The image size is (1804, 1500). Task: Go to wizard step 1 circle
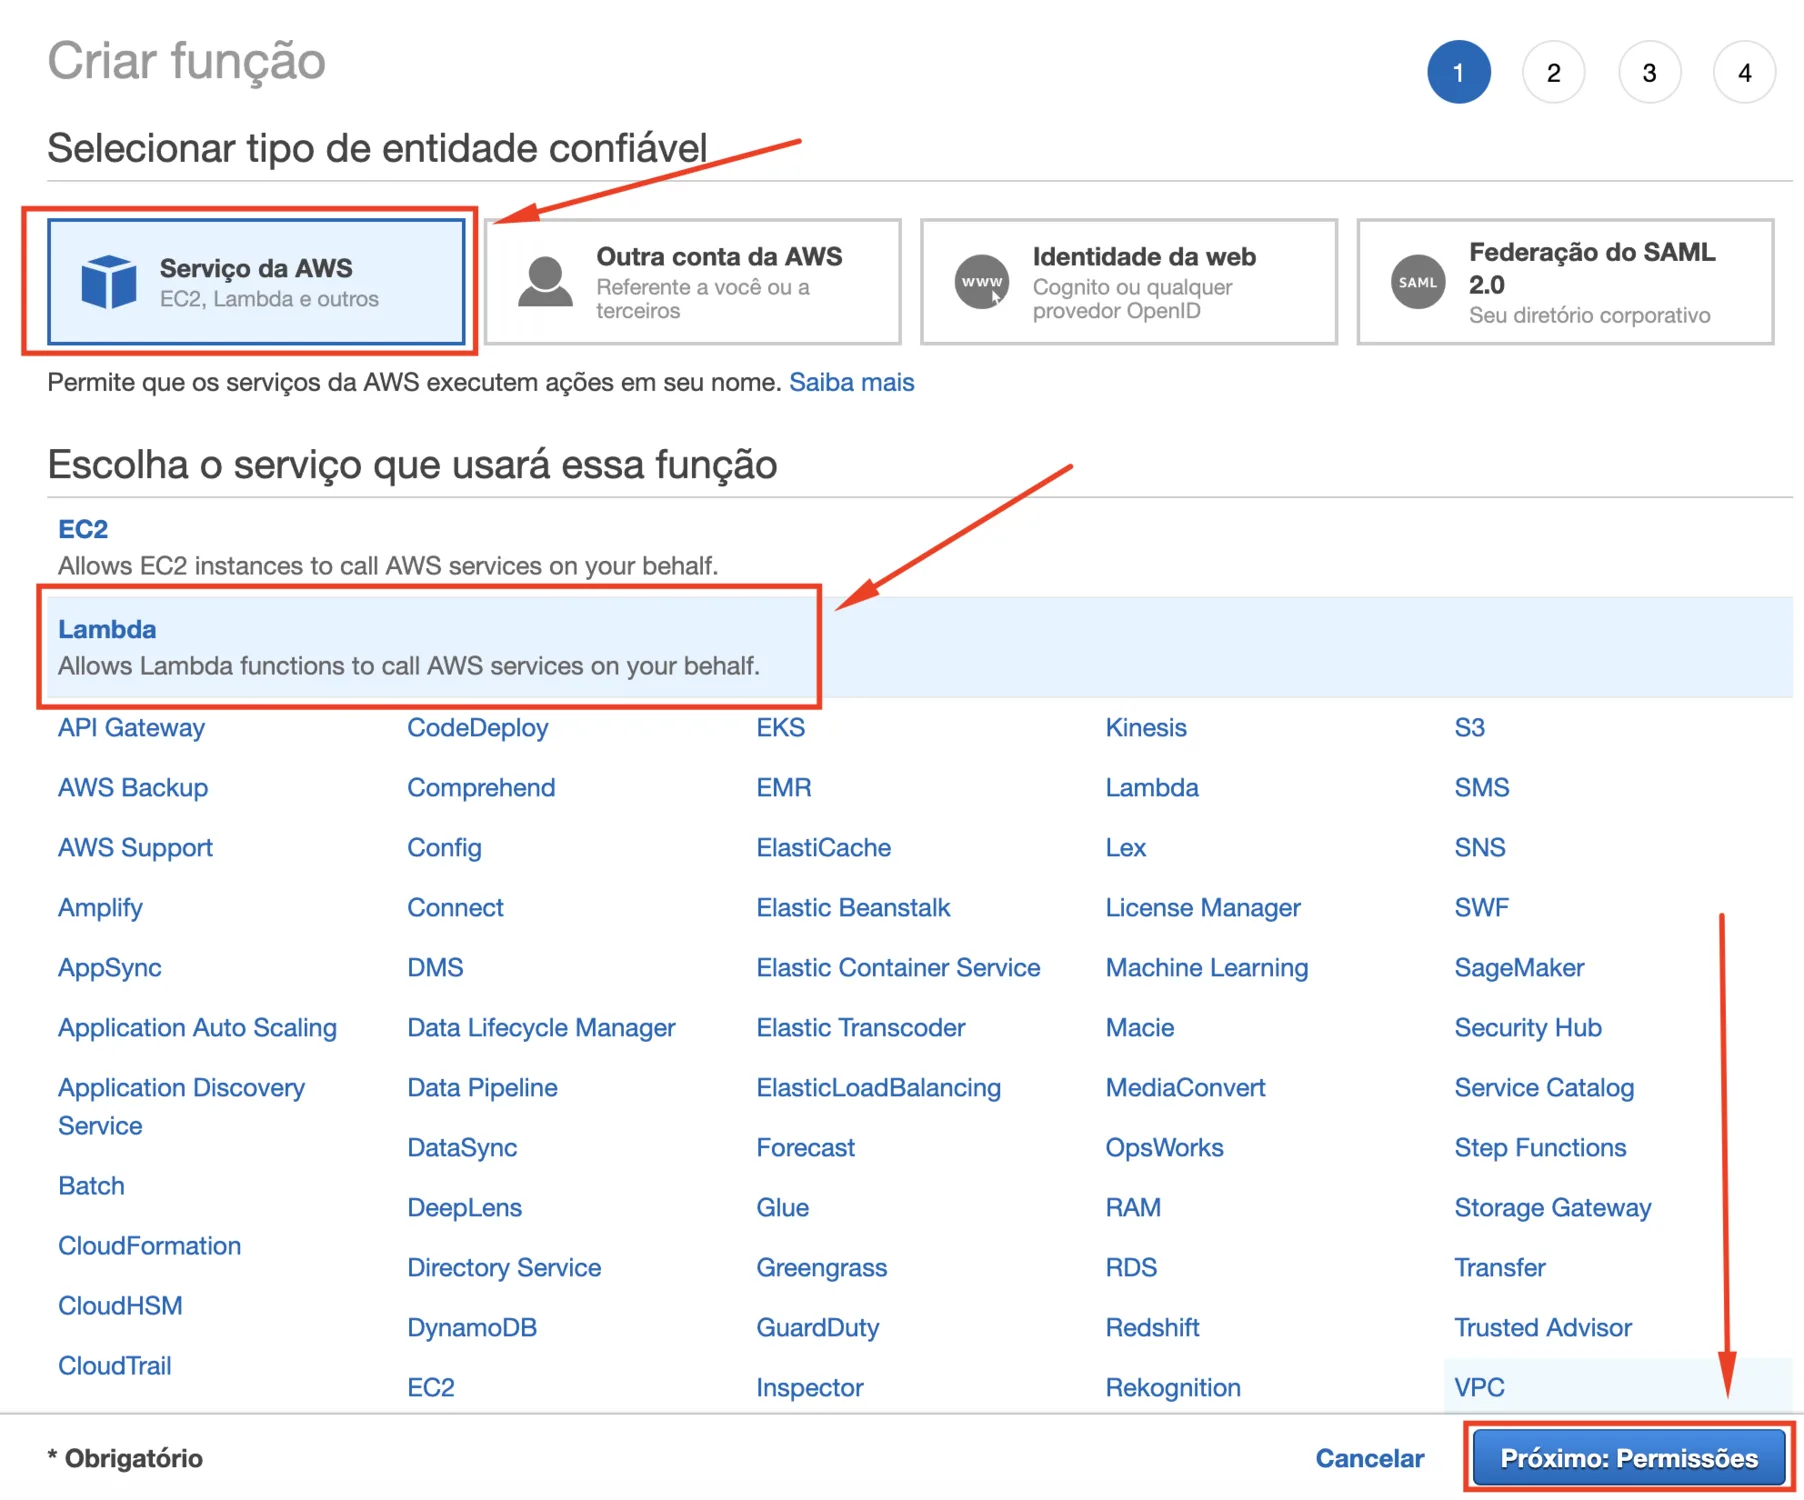tap(1458, 72)
